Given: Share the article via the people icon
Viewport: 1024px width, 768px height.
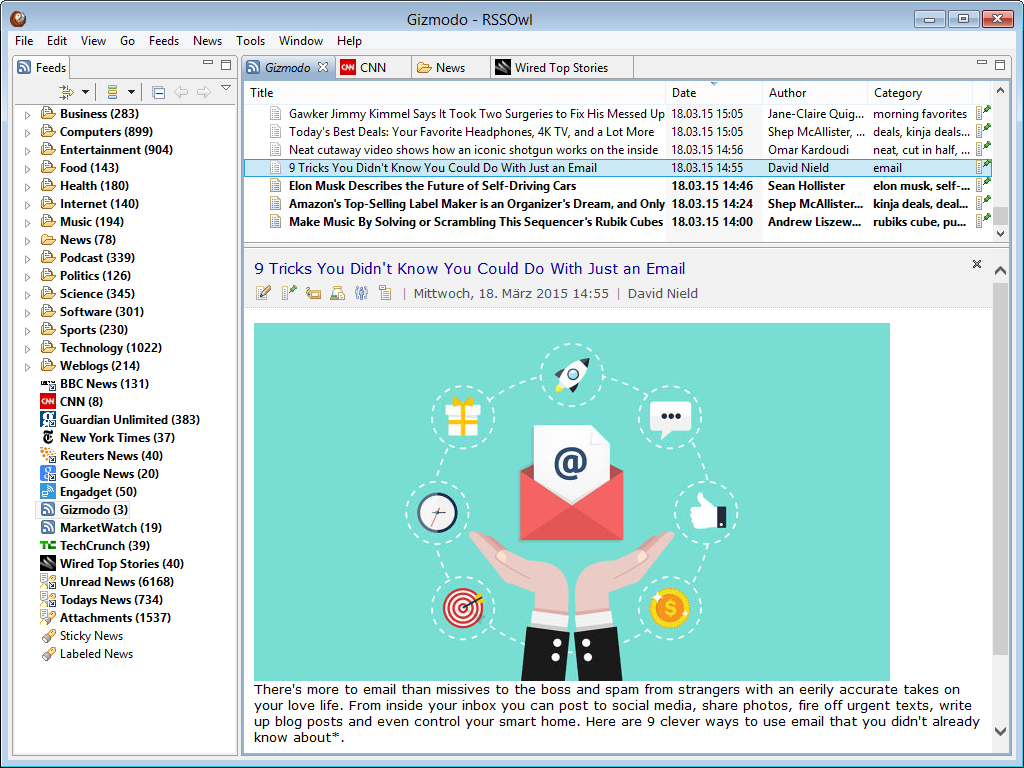Looking at the screenshot, I should click(361, 292).
